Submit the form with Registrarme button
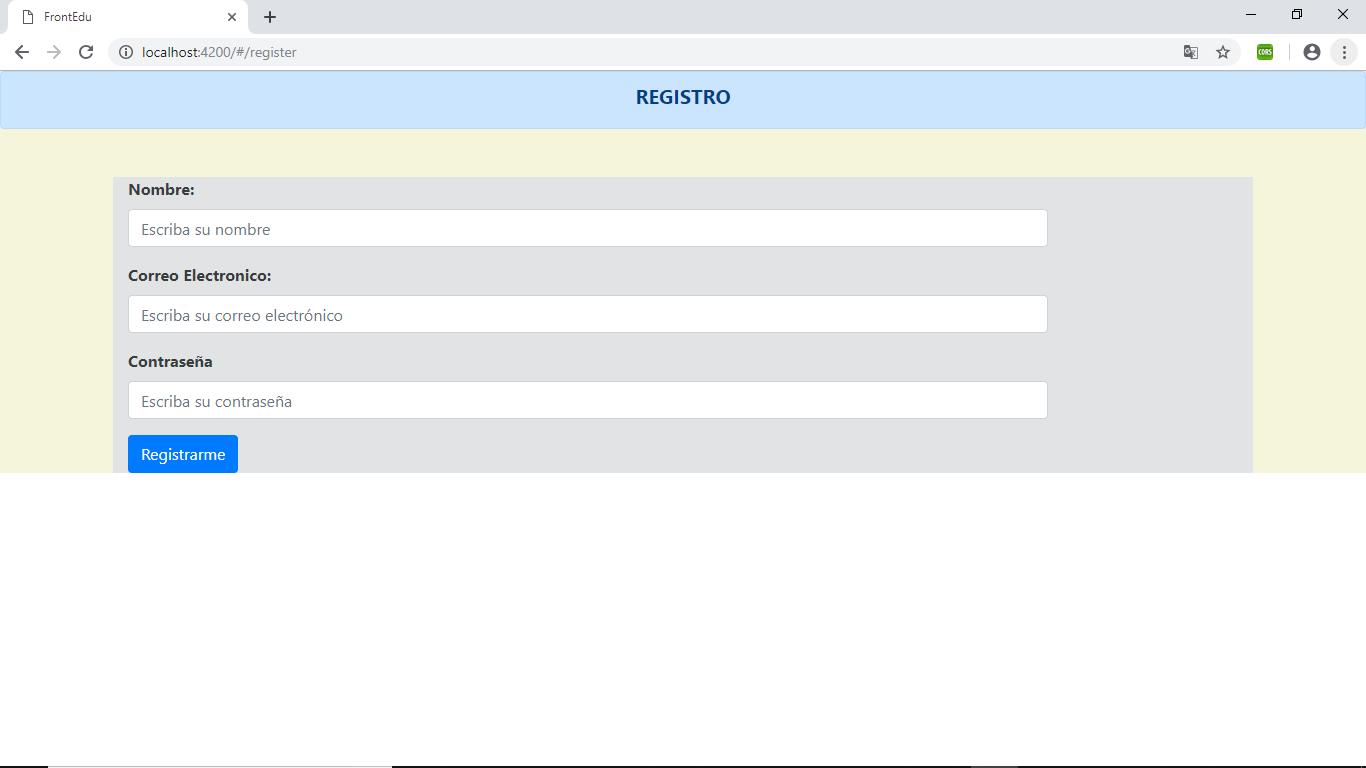Viewport: 1366px width, 768px height. click(x=183, y=454)
